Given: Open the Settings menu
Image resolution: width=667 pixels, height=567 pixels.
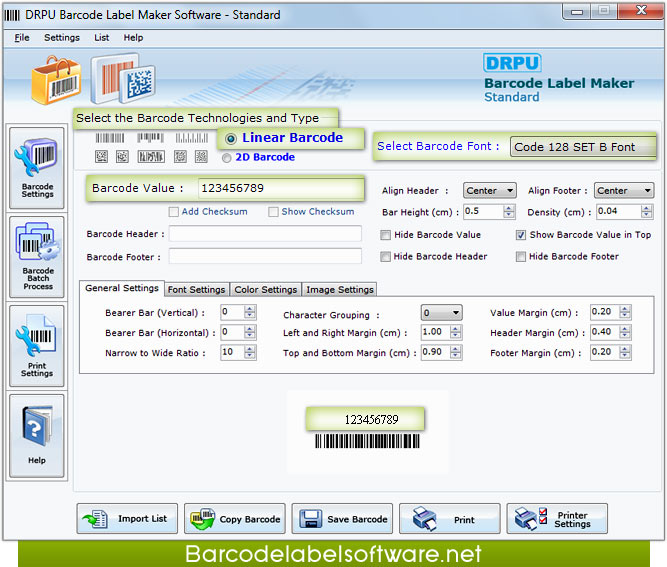Looking at the screenshot, I should (62, 38).
